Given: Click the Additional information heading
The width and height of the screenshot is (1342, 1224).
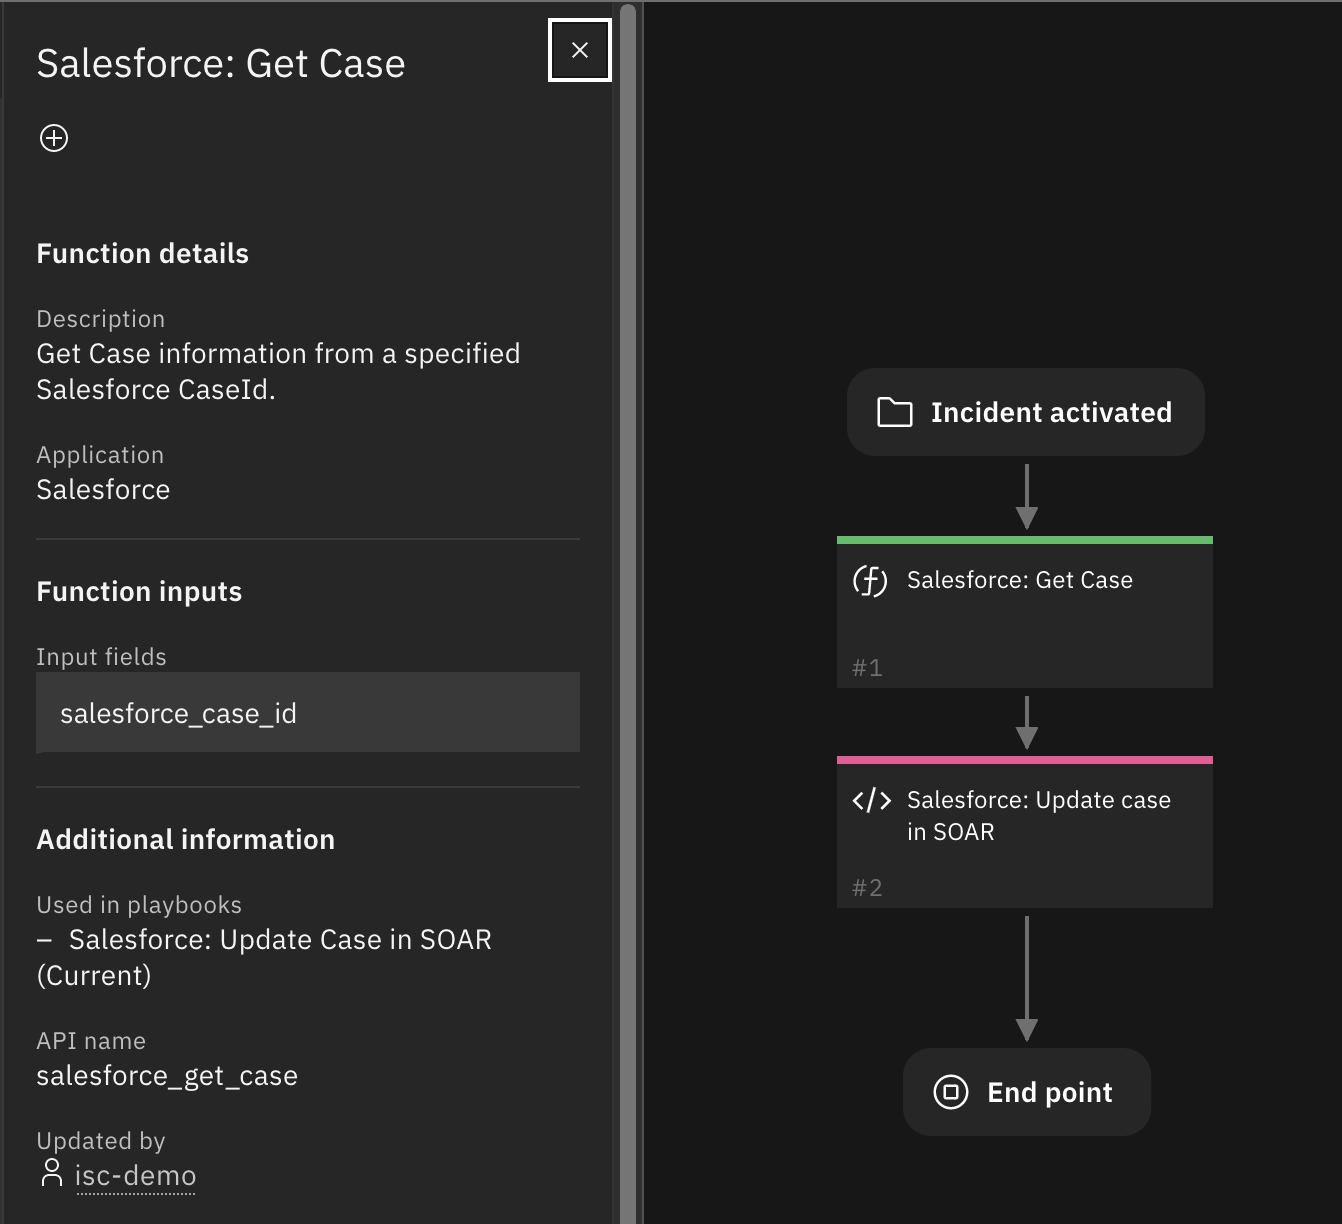Looking at the screenshot, I should [185, 839].
